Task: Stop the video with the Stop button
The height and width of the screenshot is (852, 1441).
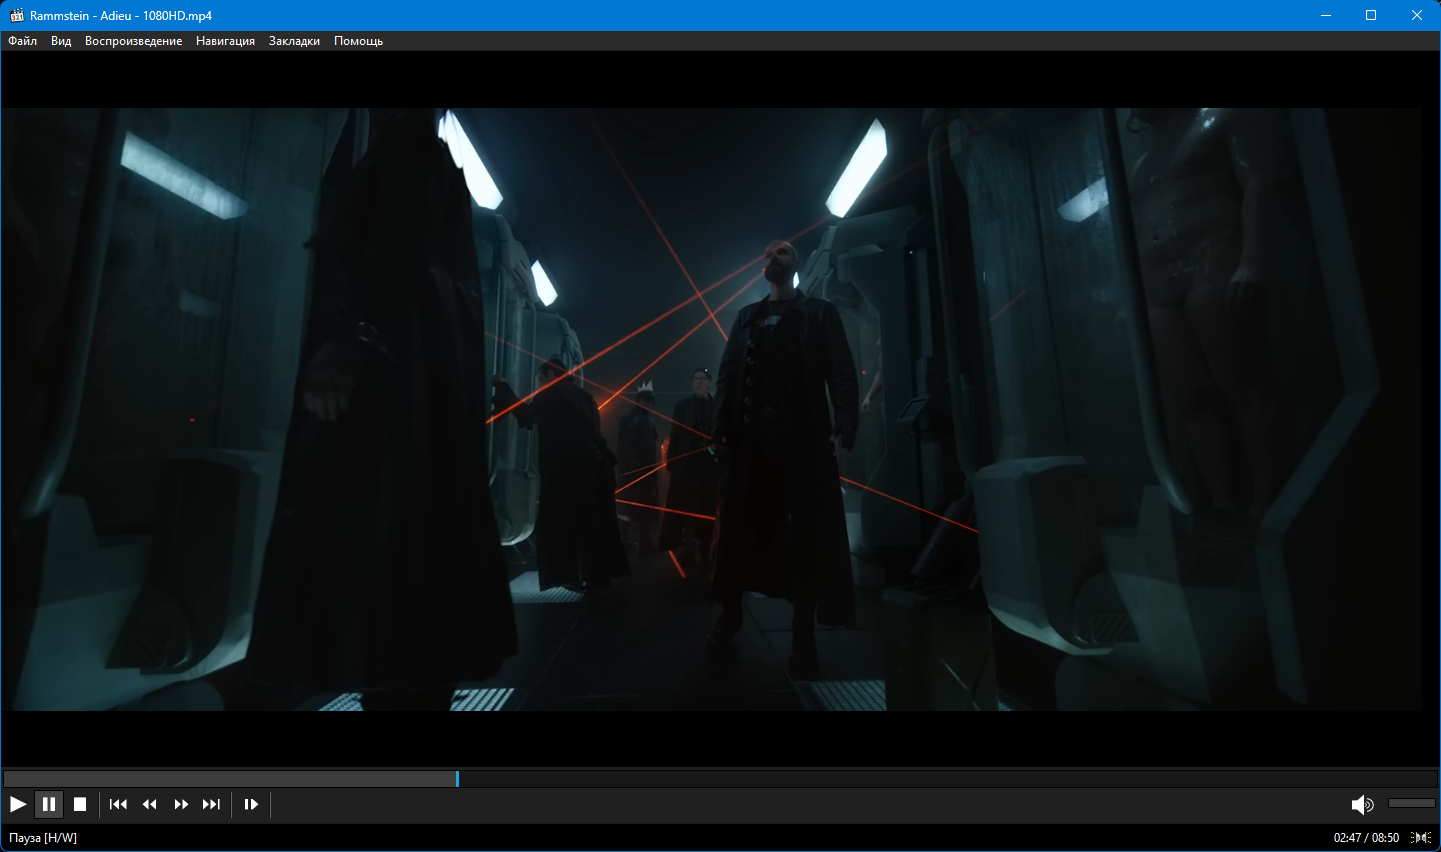Action: 80,804
